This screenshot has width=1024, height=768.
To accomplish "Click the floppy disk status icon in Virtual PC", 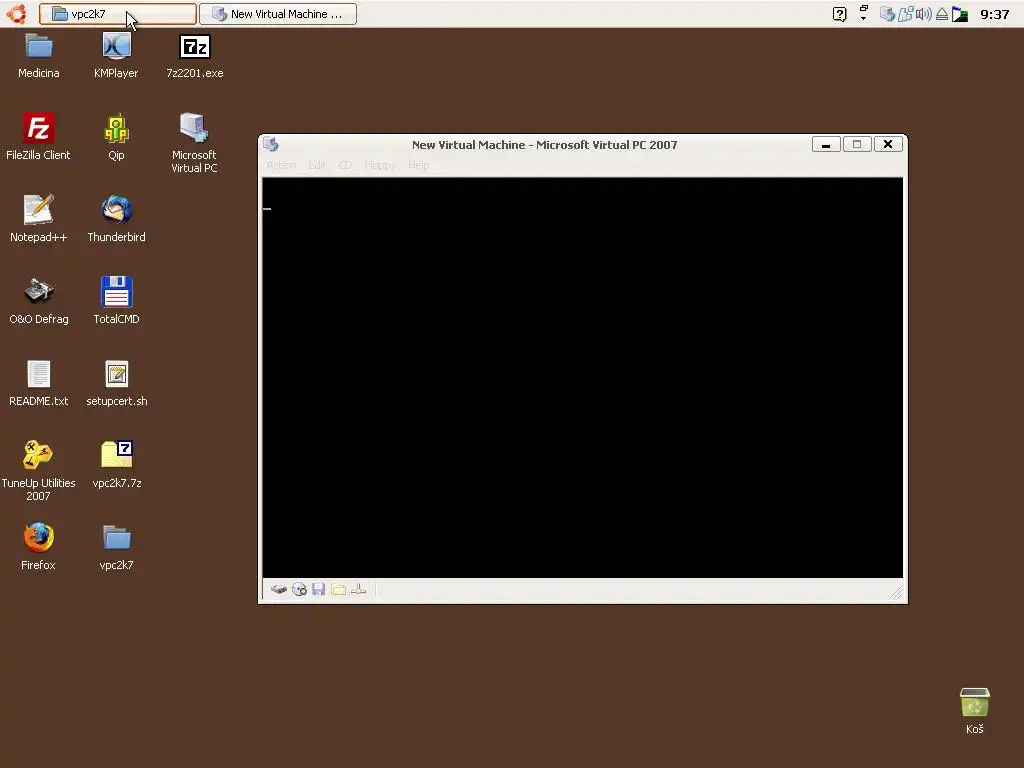I will (x=319, y=590).
